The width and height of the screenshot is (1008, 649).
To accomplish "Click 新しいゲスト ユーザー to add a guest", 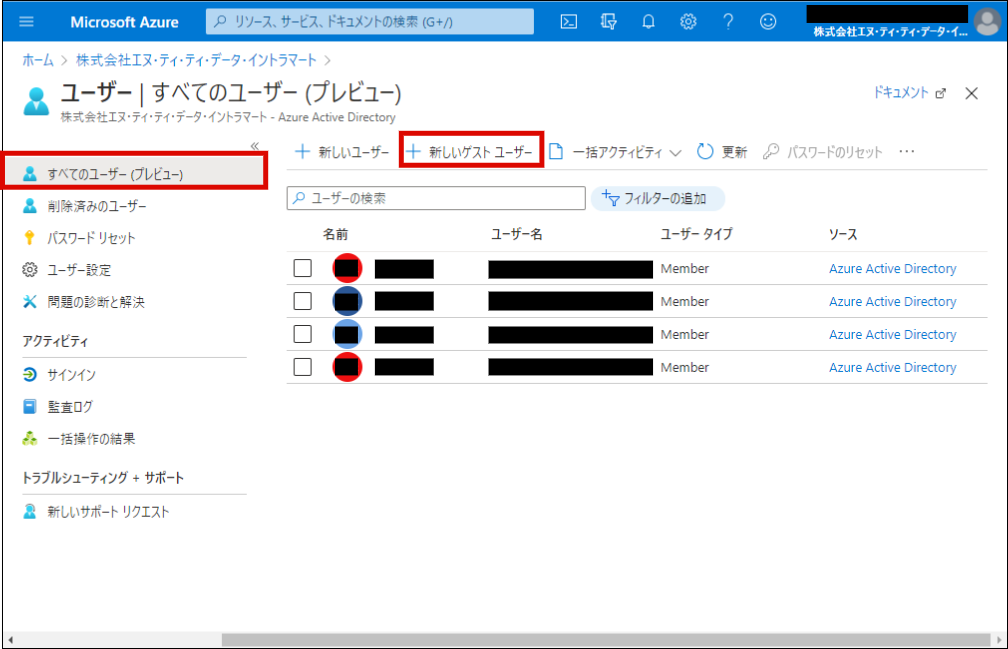I will [471, 152].
